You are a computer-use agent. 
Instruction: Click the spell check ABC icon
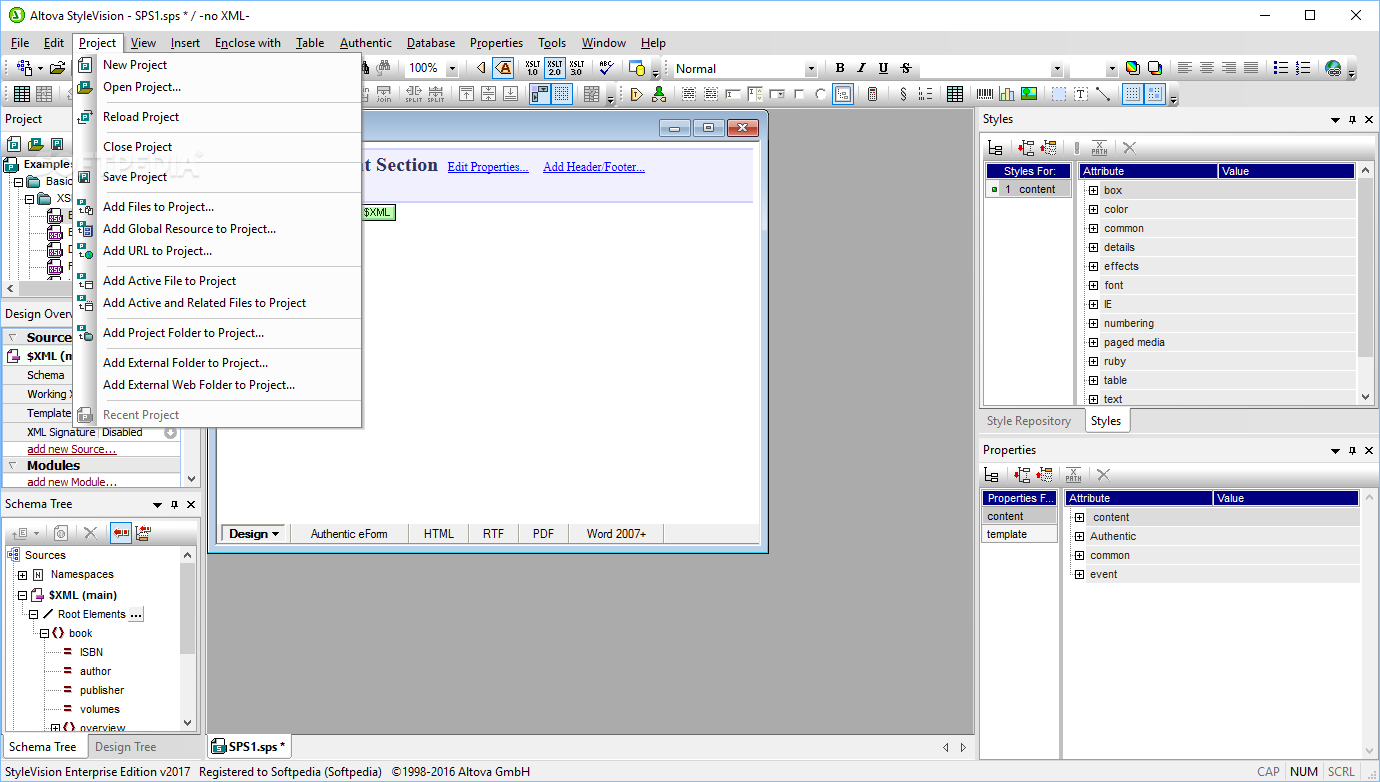[605, 68]
